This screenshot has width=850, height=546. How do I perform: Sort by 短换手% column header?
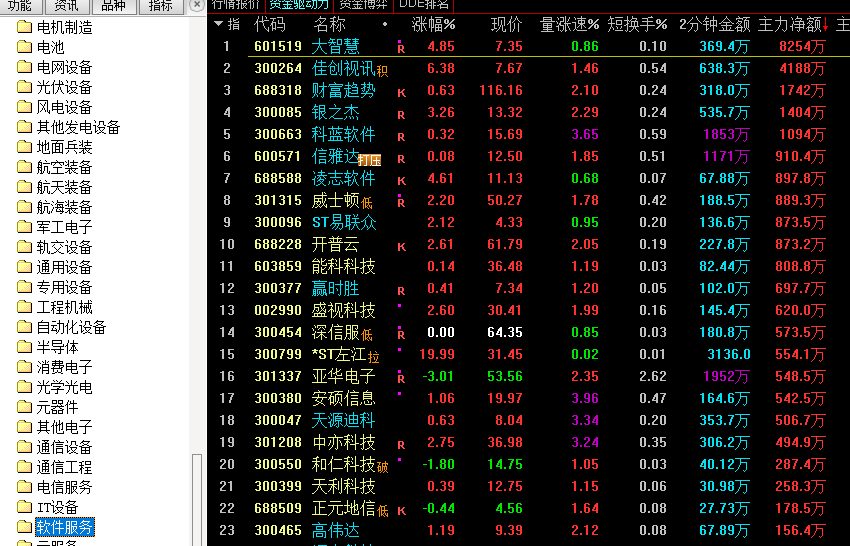tap(637, 24)
